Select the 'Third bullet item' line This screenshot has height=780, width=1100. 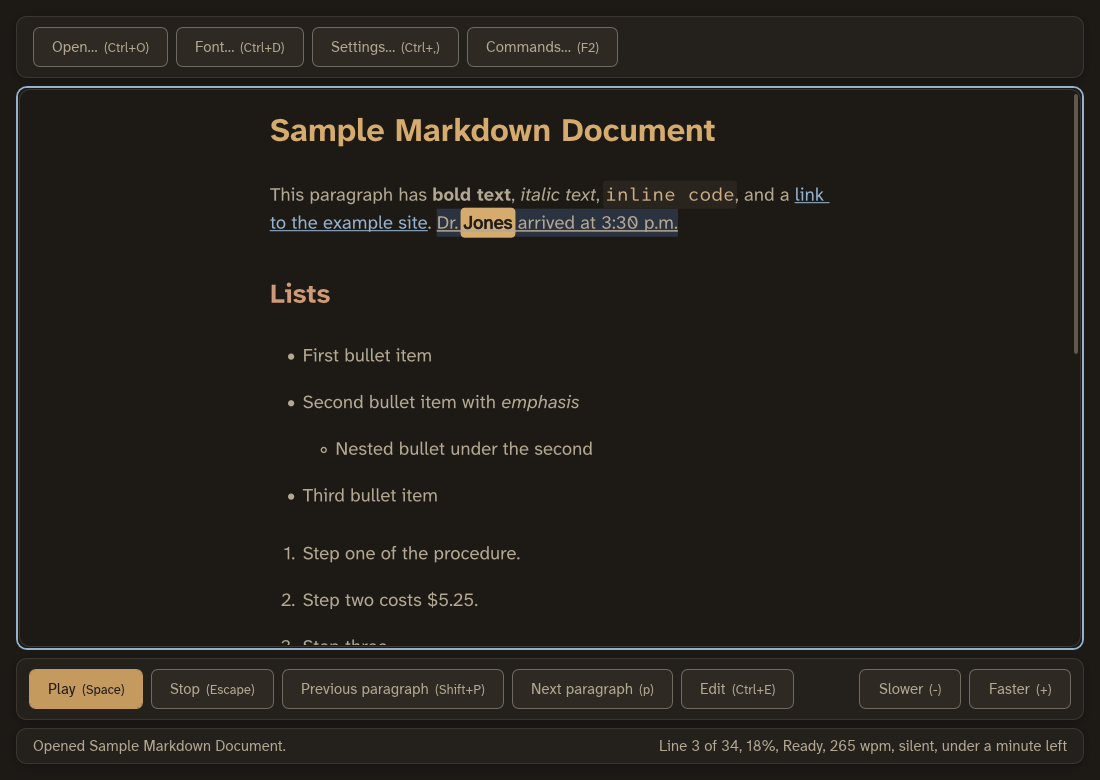[370, 495]
